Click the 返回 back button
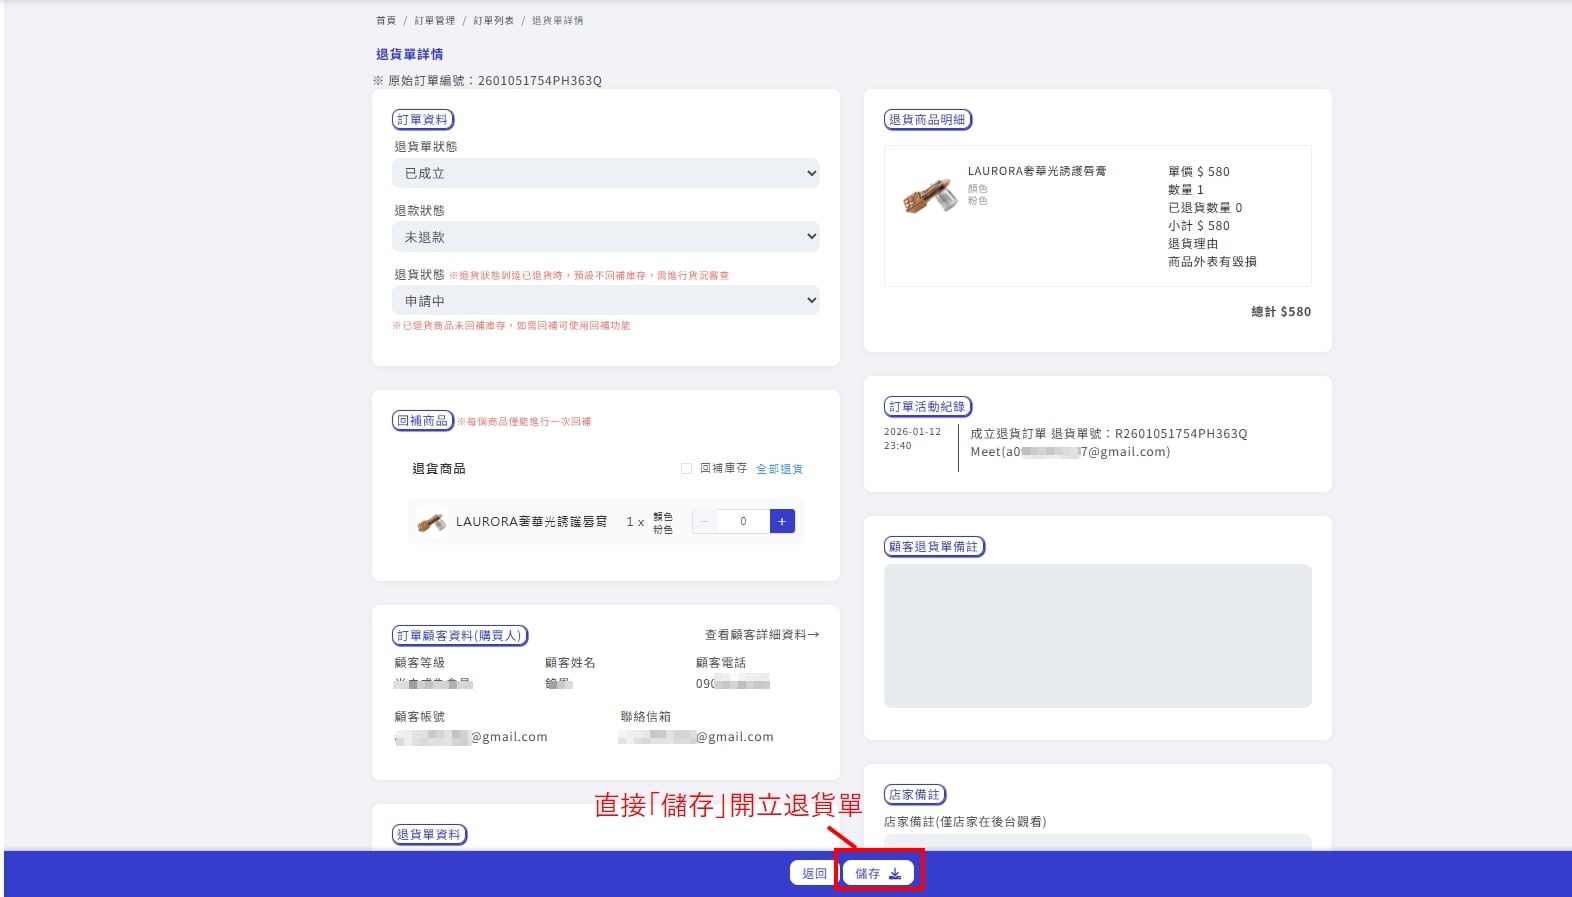Viewport: 1572px width, 897px height. click(814, 873)
